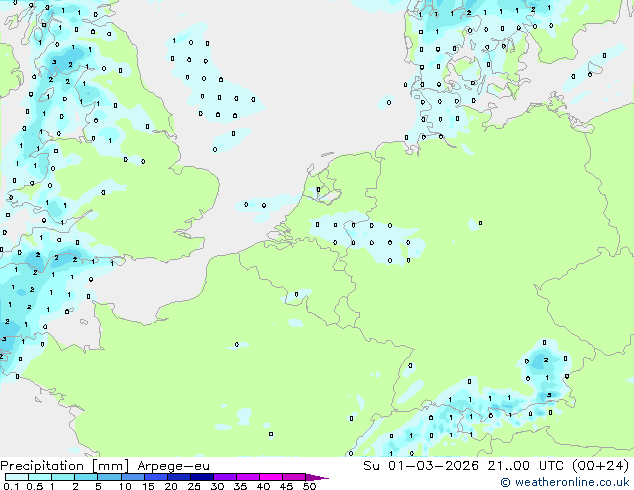Click the '50' legend value
634x490 pixels.
tap(309, 486)
